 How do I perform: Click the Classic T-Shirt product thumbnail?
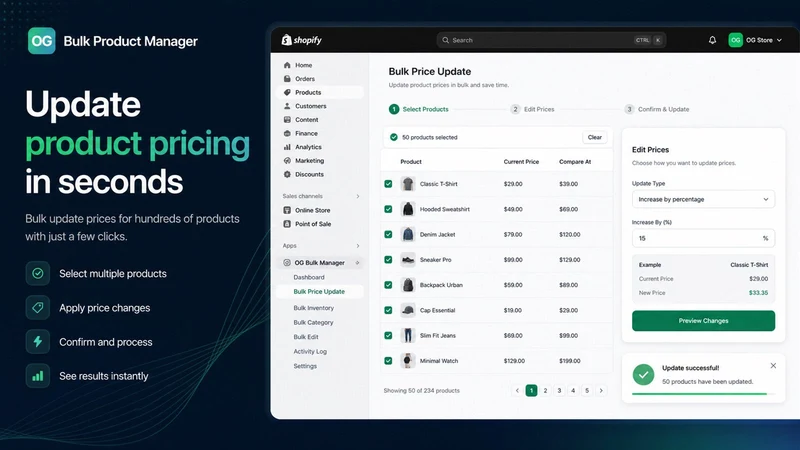pyautogui.click(x=408, y=184)
